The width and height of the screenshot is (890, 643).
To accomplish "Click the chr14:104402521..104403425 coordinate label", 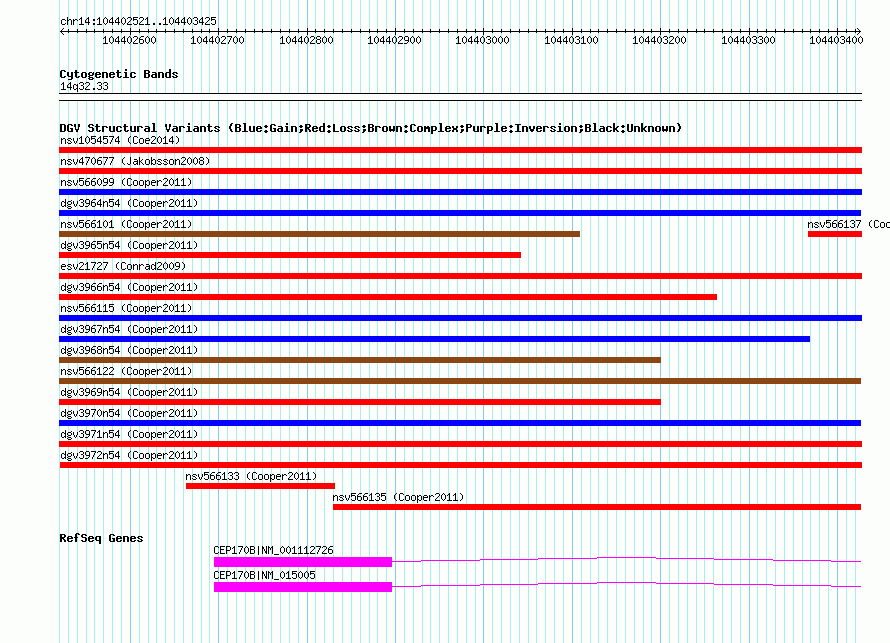I will pyautogui.click(x=138, y=22).
